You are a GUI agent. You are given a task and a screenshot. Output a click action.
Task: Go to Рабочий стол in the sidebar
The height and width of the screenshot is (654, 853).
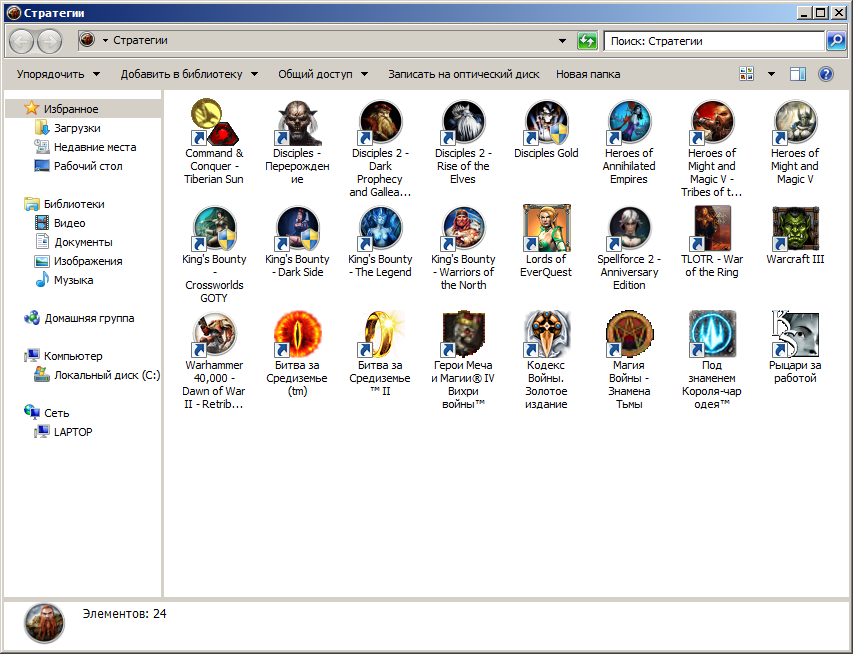[x=88, y=166]
